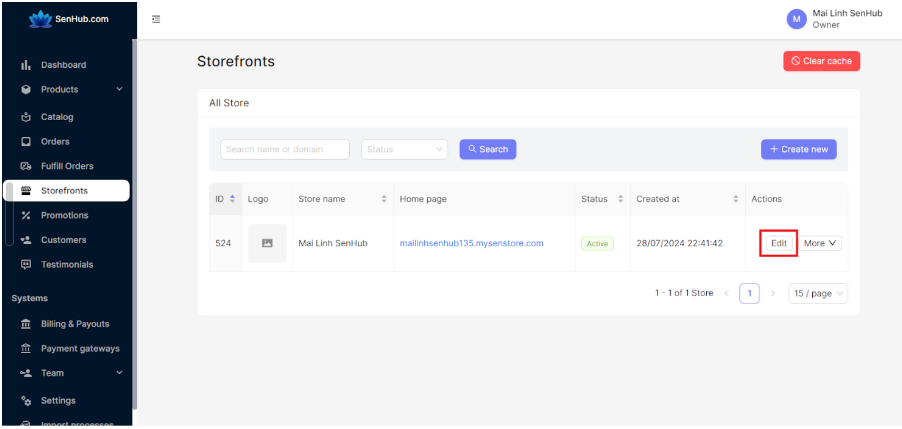Image resolution: width=902 pixels, height=429 pixels.
Task: Open Payment gateways page
Action: point(66,348)
